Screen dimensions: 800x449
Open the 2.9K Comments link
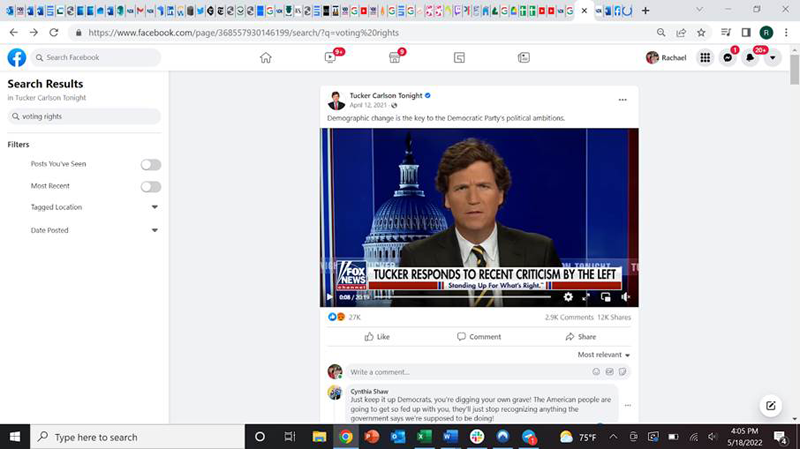pos(569,317)
